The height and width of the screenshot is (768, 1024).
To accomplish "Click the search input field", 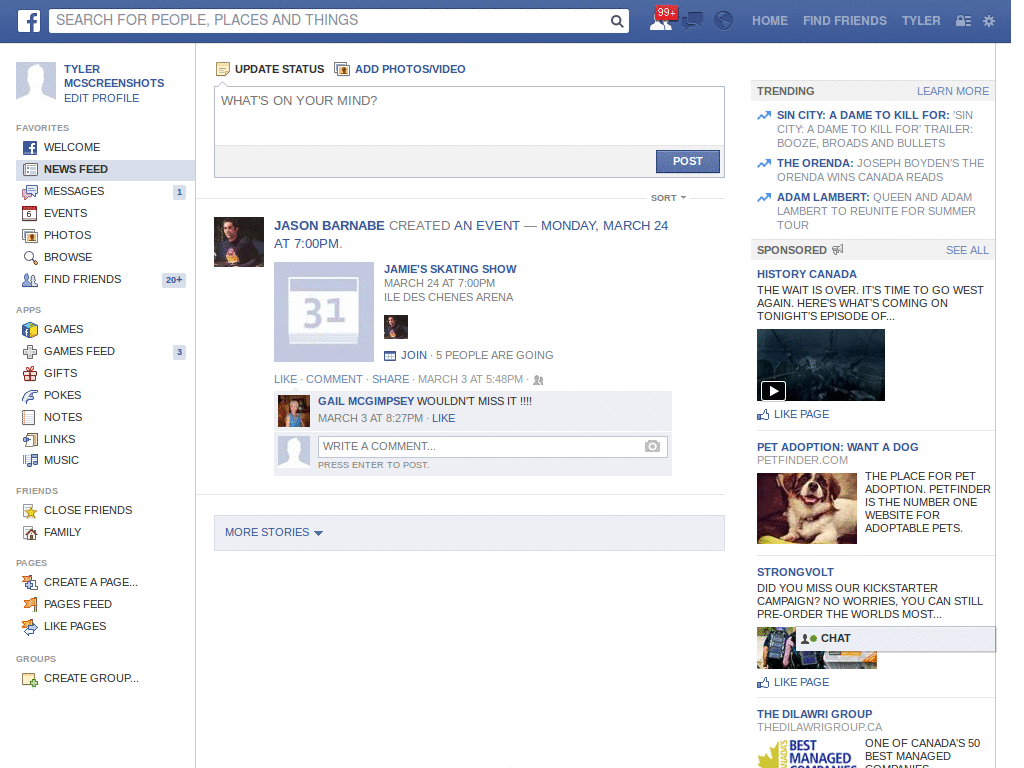I will click(330, 21).
